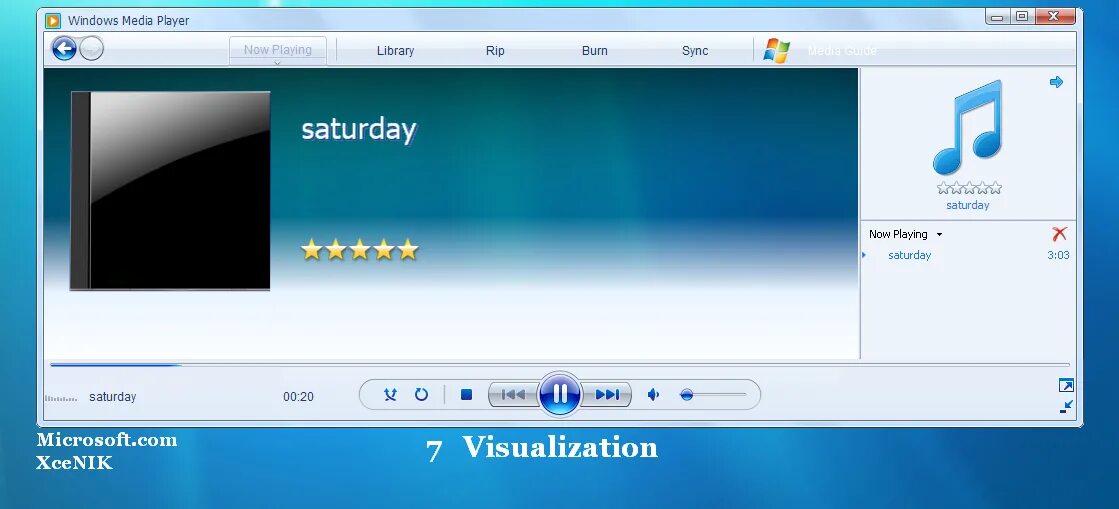This screenshot has width=1119, height=509.
Task: Click the black album cover art
Action: click(170, 191)
